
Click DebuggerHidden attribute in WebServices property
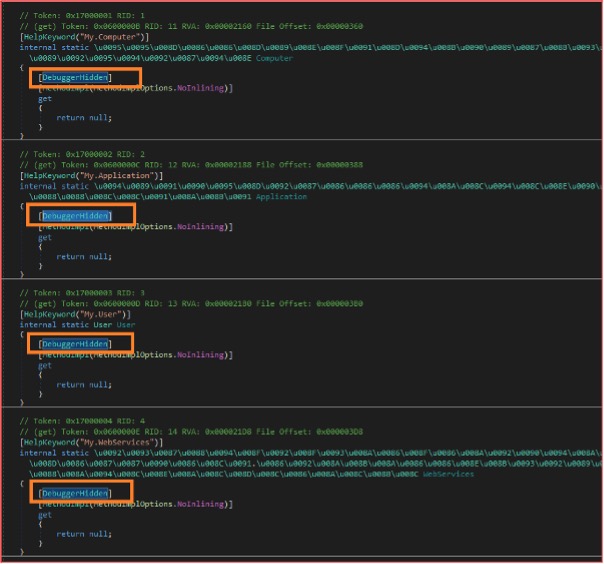pyautogui.click(x=75, y=494)
